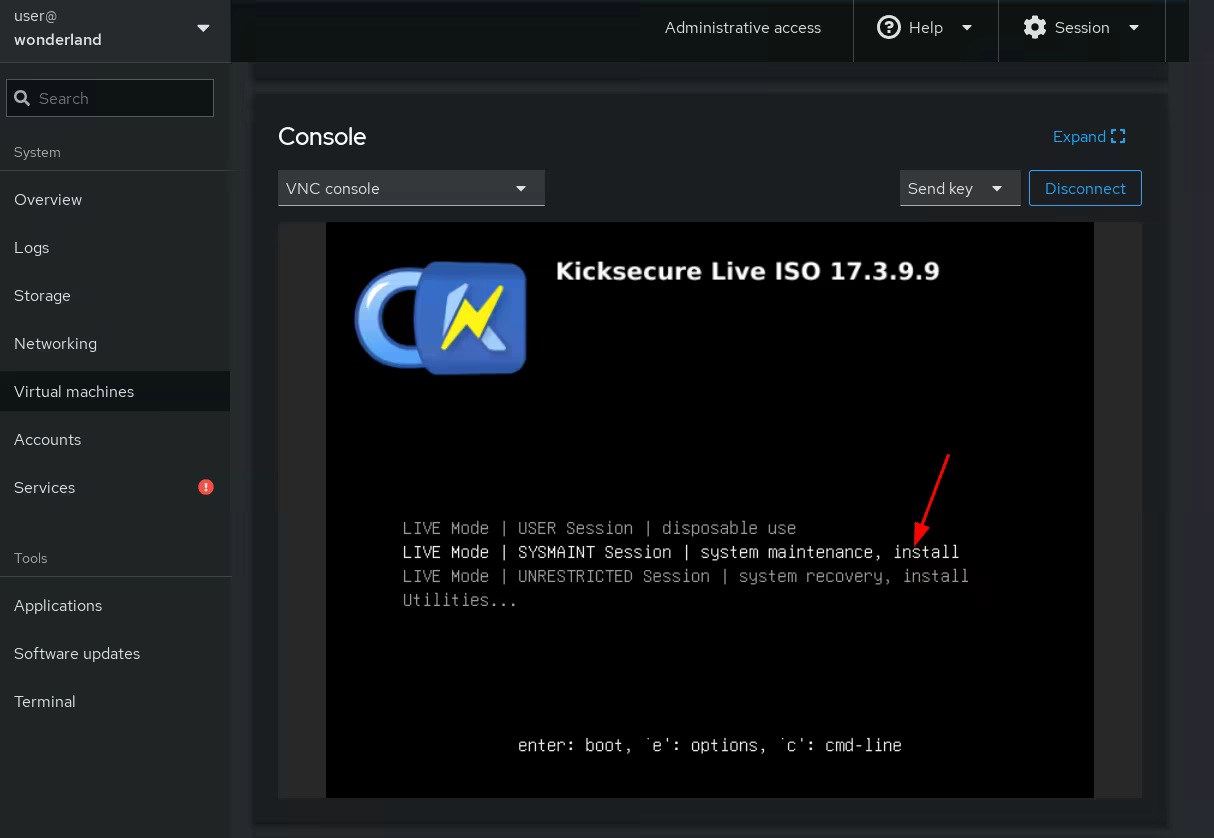The width and height of the screenshot is (1214, 838).
Task: Click the search magnifier icon
Action: [22, 98]
